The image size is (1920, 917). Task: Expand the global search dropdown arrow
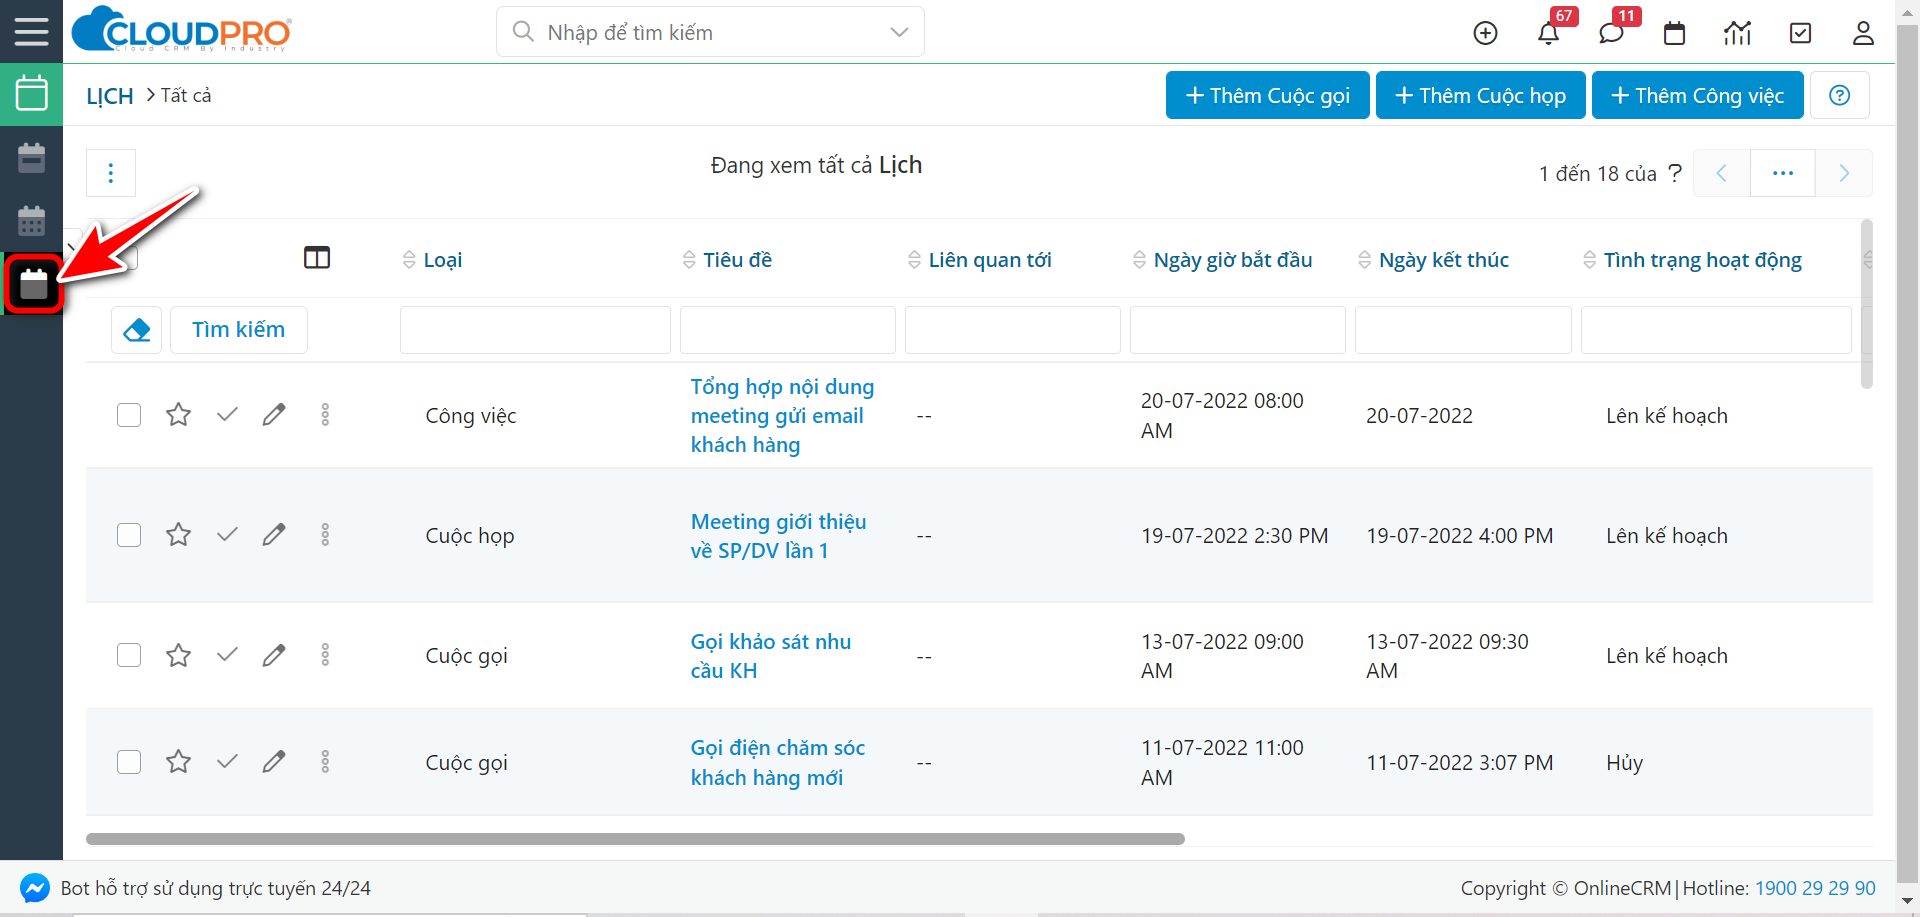[899, 32]
